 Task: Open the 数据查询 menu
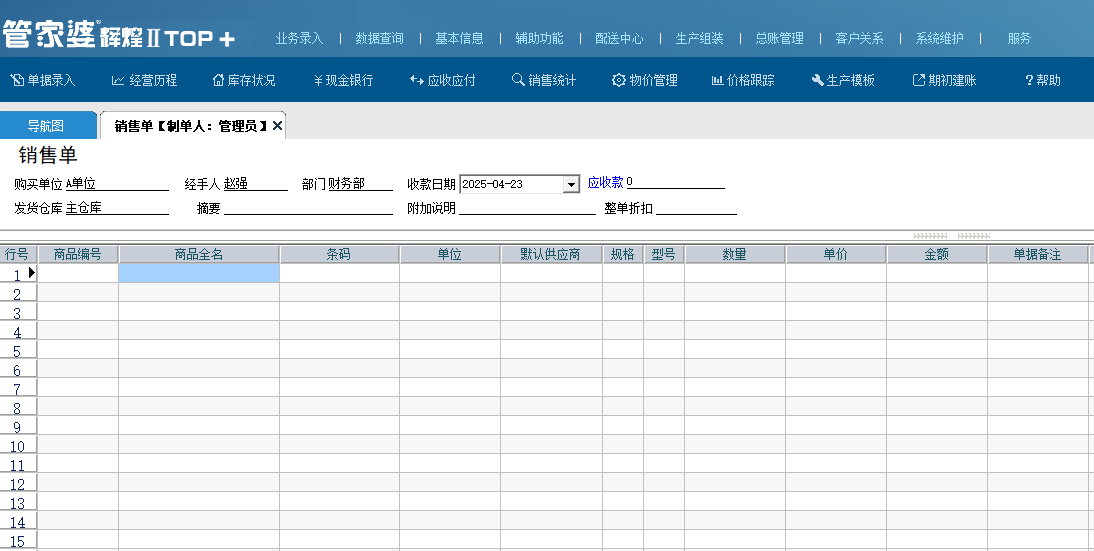click(x=380, y=38)
